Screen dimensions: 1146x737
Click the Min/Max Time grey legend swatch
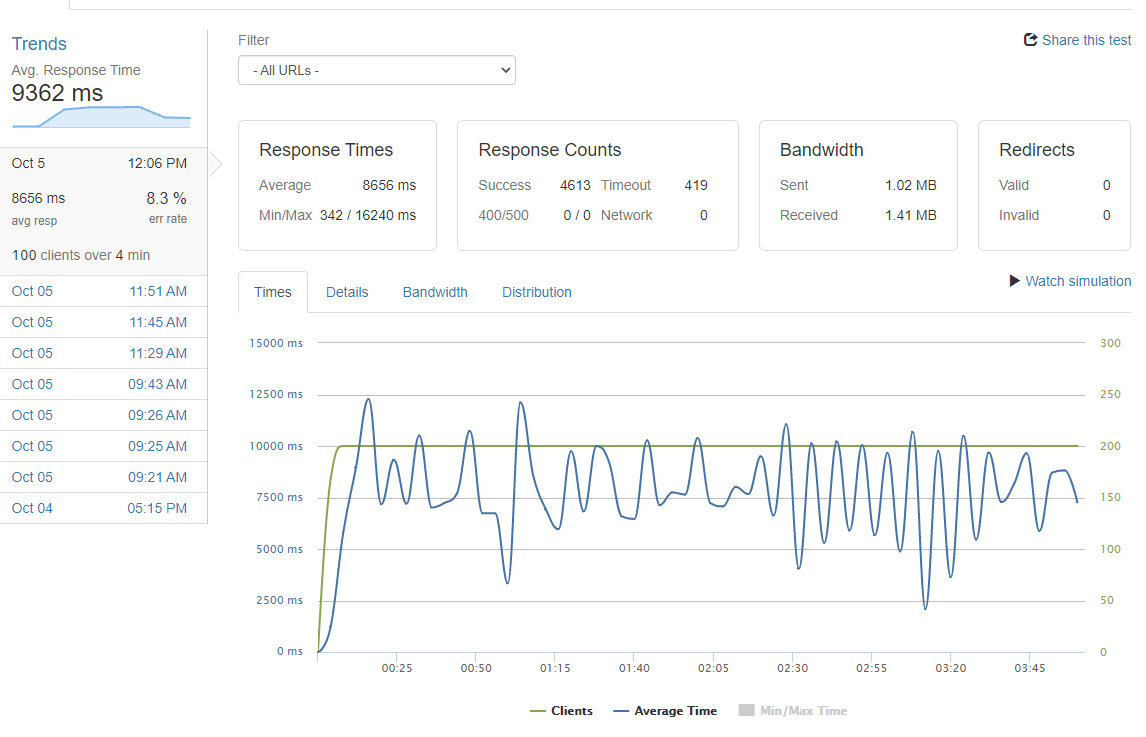click(x=746, y=711)
